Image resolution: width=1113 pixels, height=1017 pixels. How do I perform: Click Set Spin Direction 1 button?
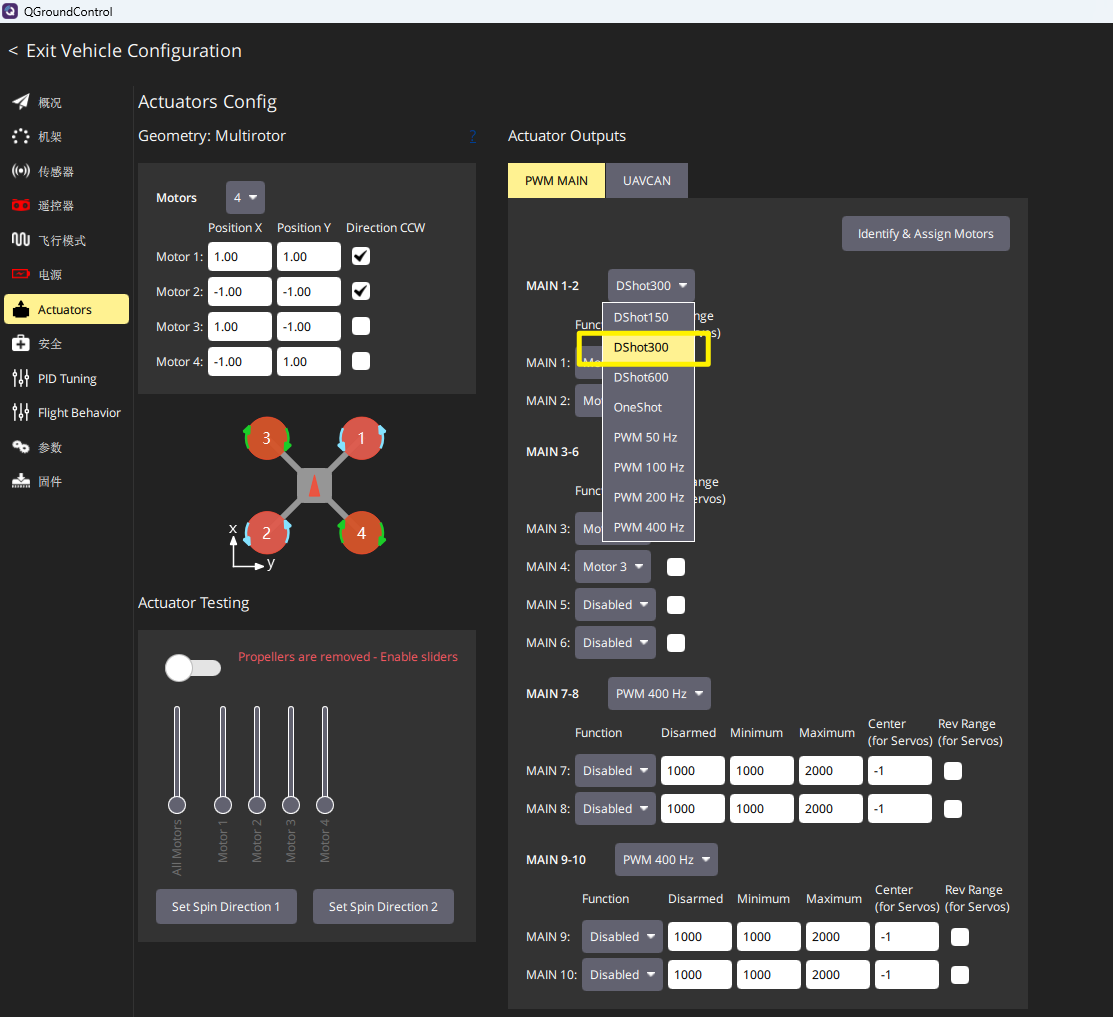click(226, 906)
